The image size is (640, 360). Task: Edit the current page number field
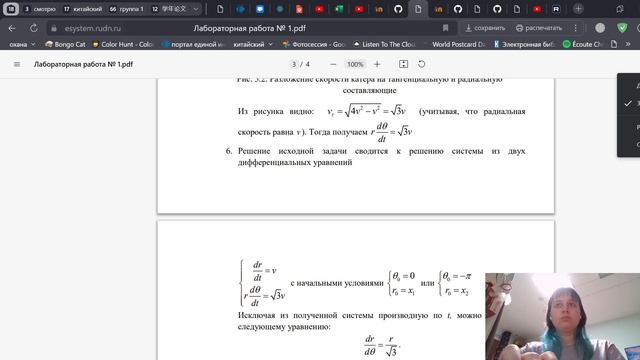pyautogui.click(x=294, y=64)
